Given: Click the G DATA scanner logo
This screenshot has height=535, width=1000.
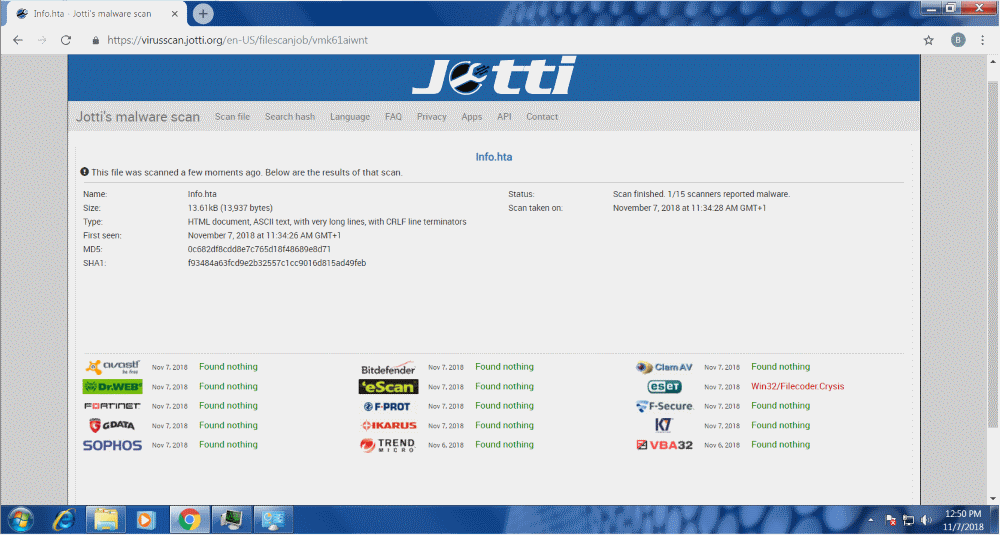Looking at the screenshot, I should (112, 425).
